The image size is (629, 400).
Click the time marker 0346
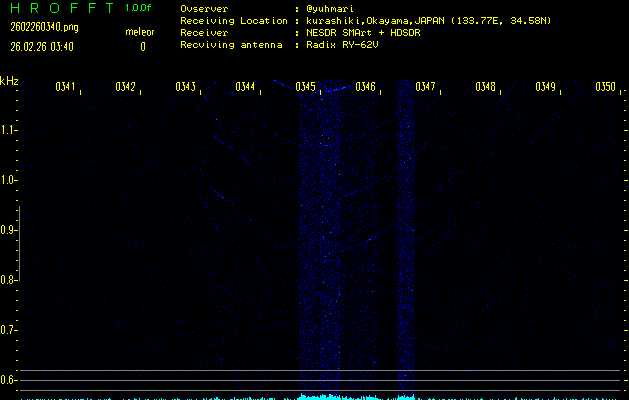pyautogui.click(x=365, y=87)
